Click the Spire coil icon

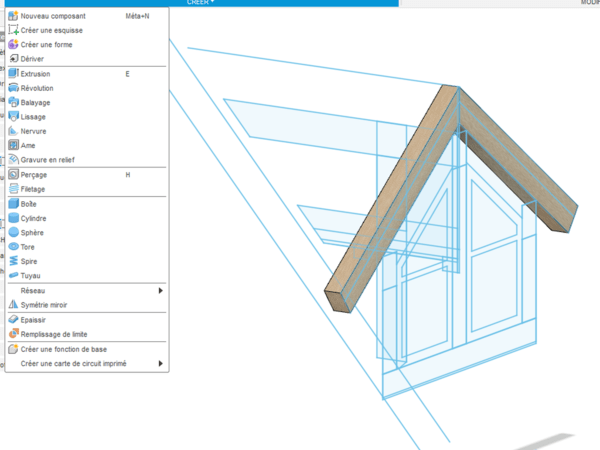tap(13, 261)
